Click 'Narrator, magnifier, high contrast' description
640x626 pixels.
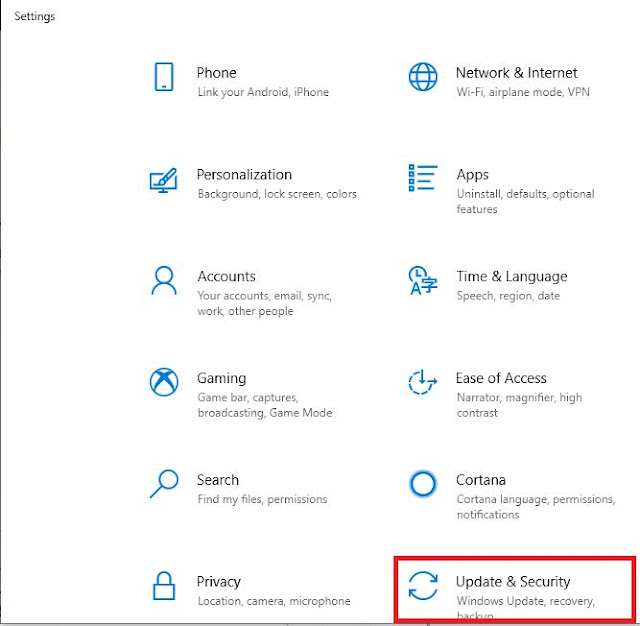click(519, 405)
